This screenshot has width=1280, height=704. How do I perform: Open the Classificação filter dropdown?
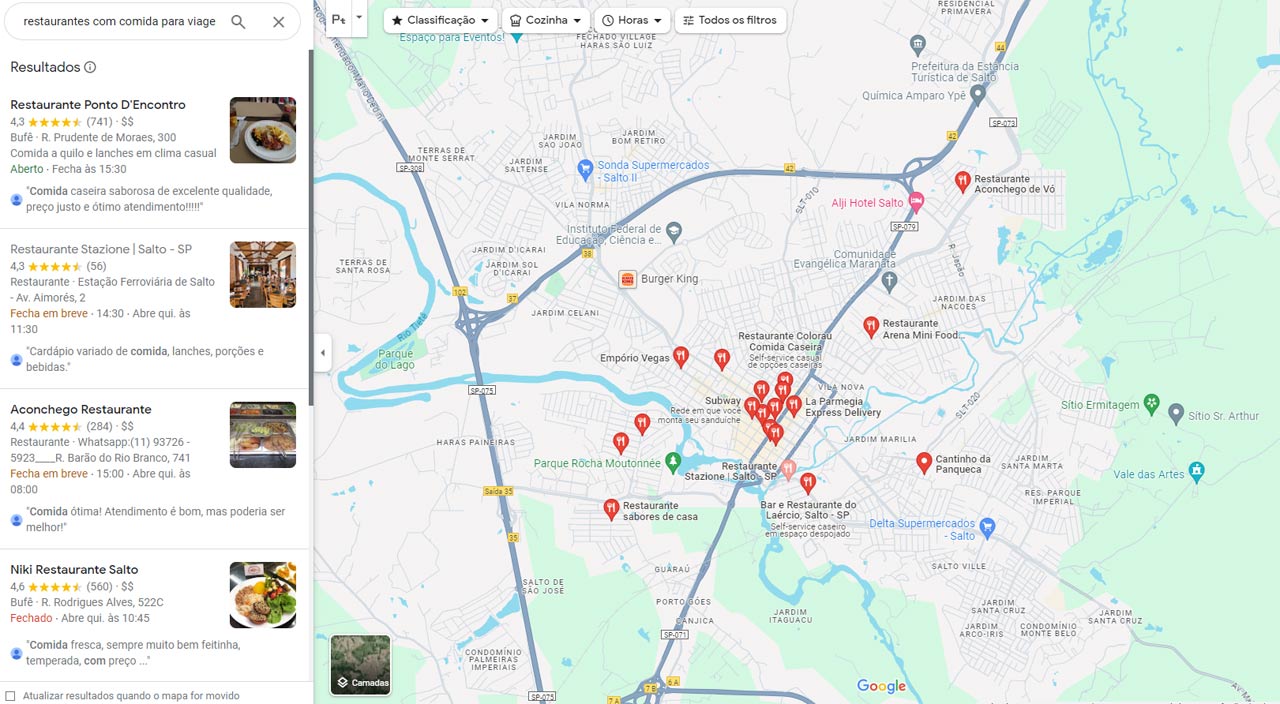[441, 20]
